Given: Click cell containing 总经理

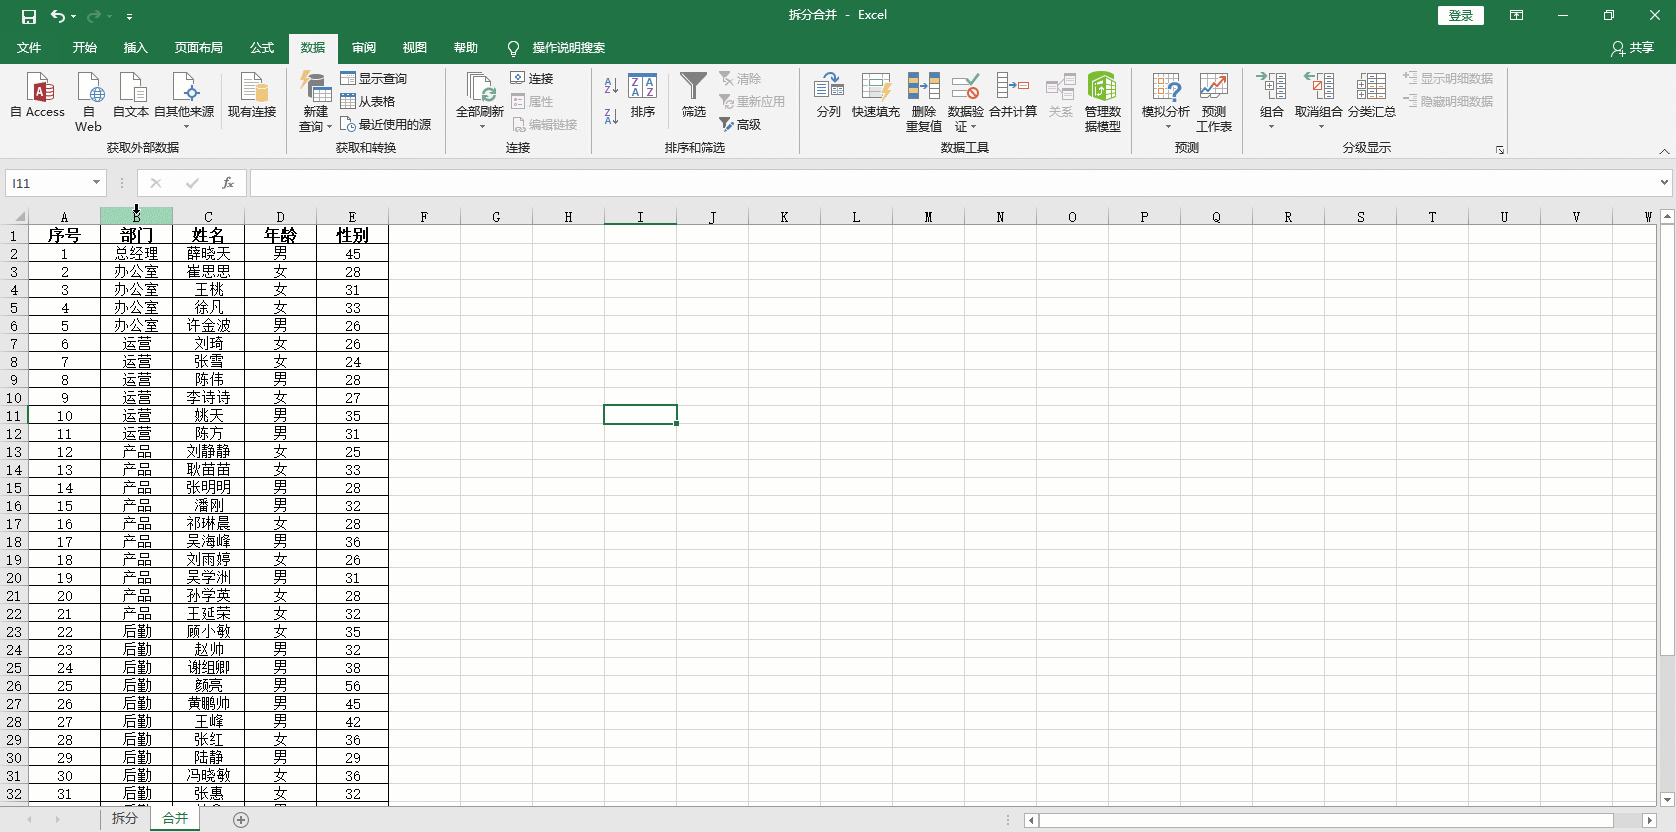Looking at the screenshot, I should tap(136, 253).
